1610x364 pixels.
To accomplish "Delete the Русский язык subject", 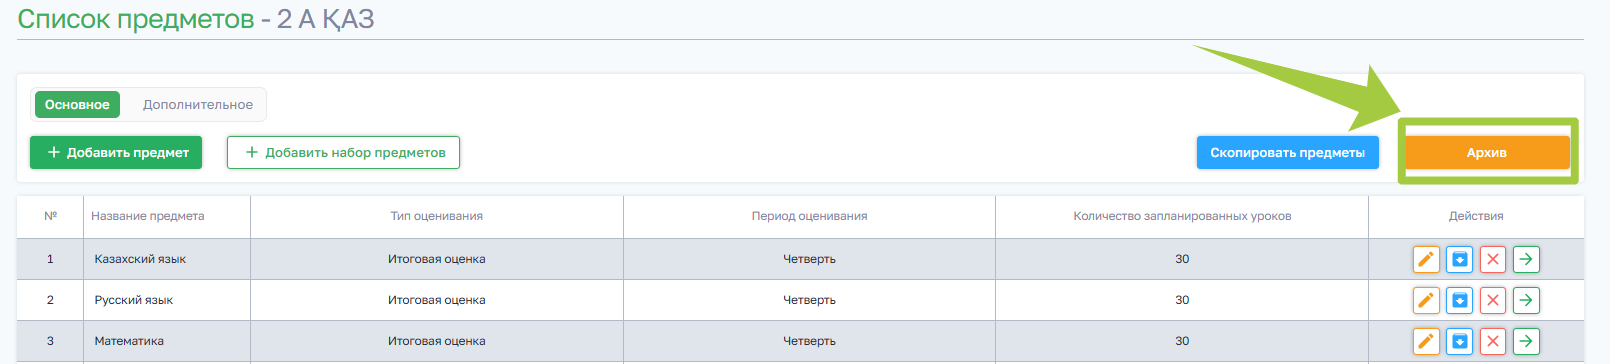I will click(x=1493, y=300).
